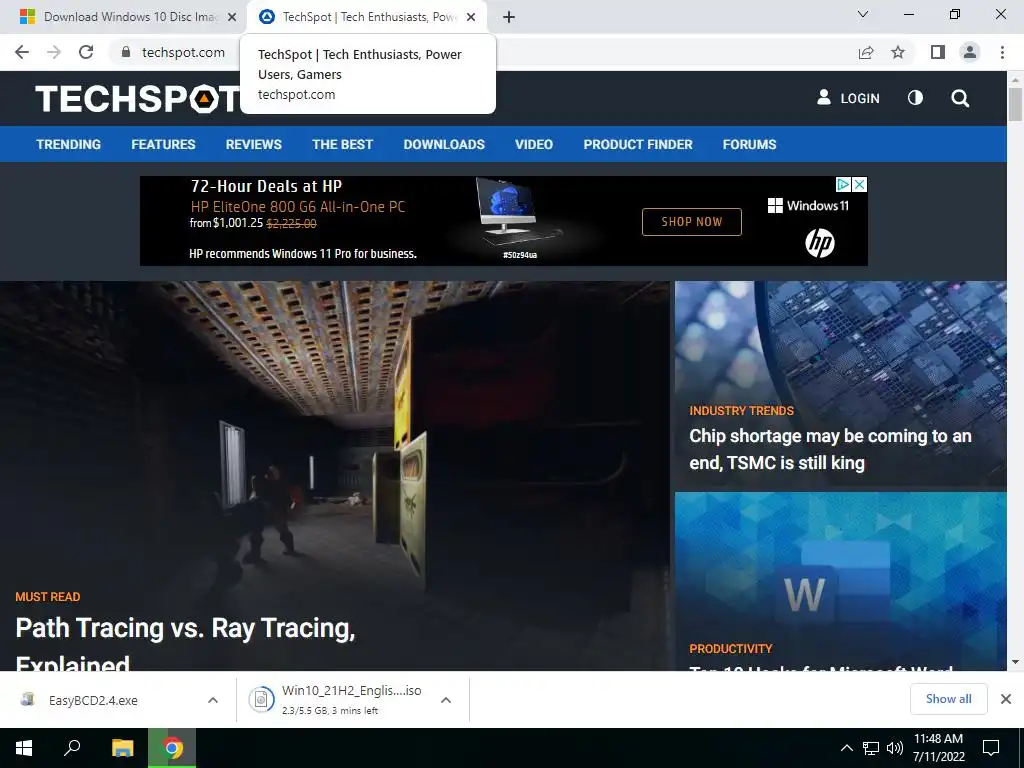Open site search magnifier icon
The image size is (1024, 768).
click(x=960, y=99)
